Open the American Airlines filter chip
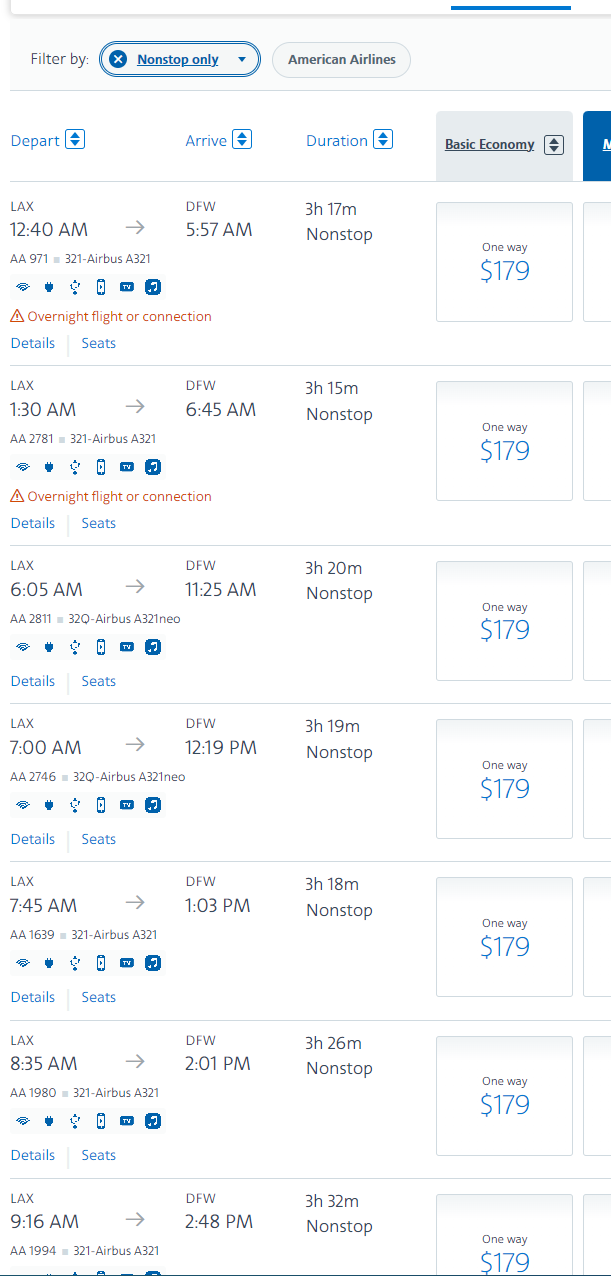This screenshot has width=611, height=1276. (x=342, y=60)
